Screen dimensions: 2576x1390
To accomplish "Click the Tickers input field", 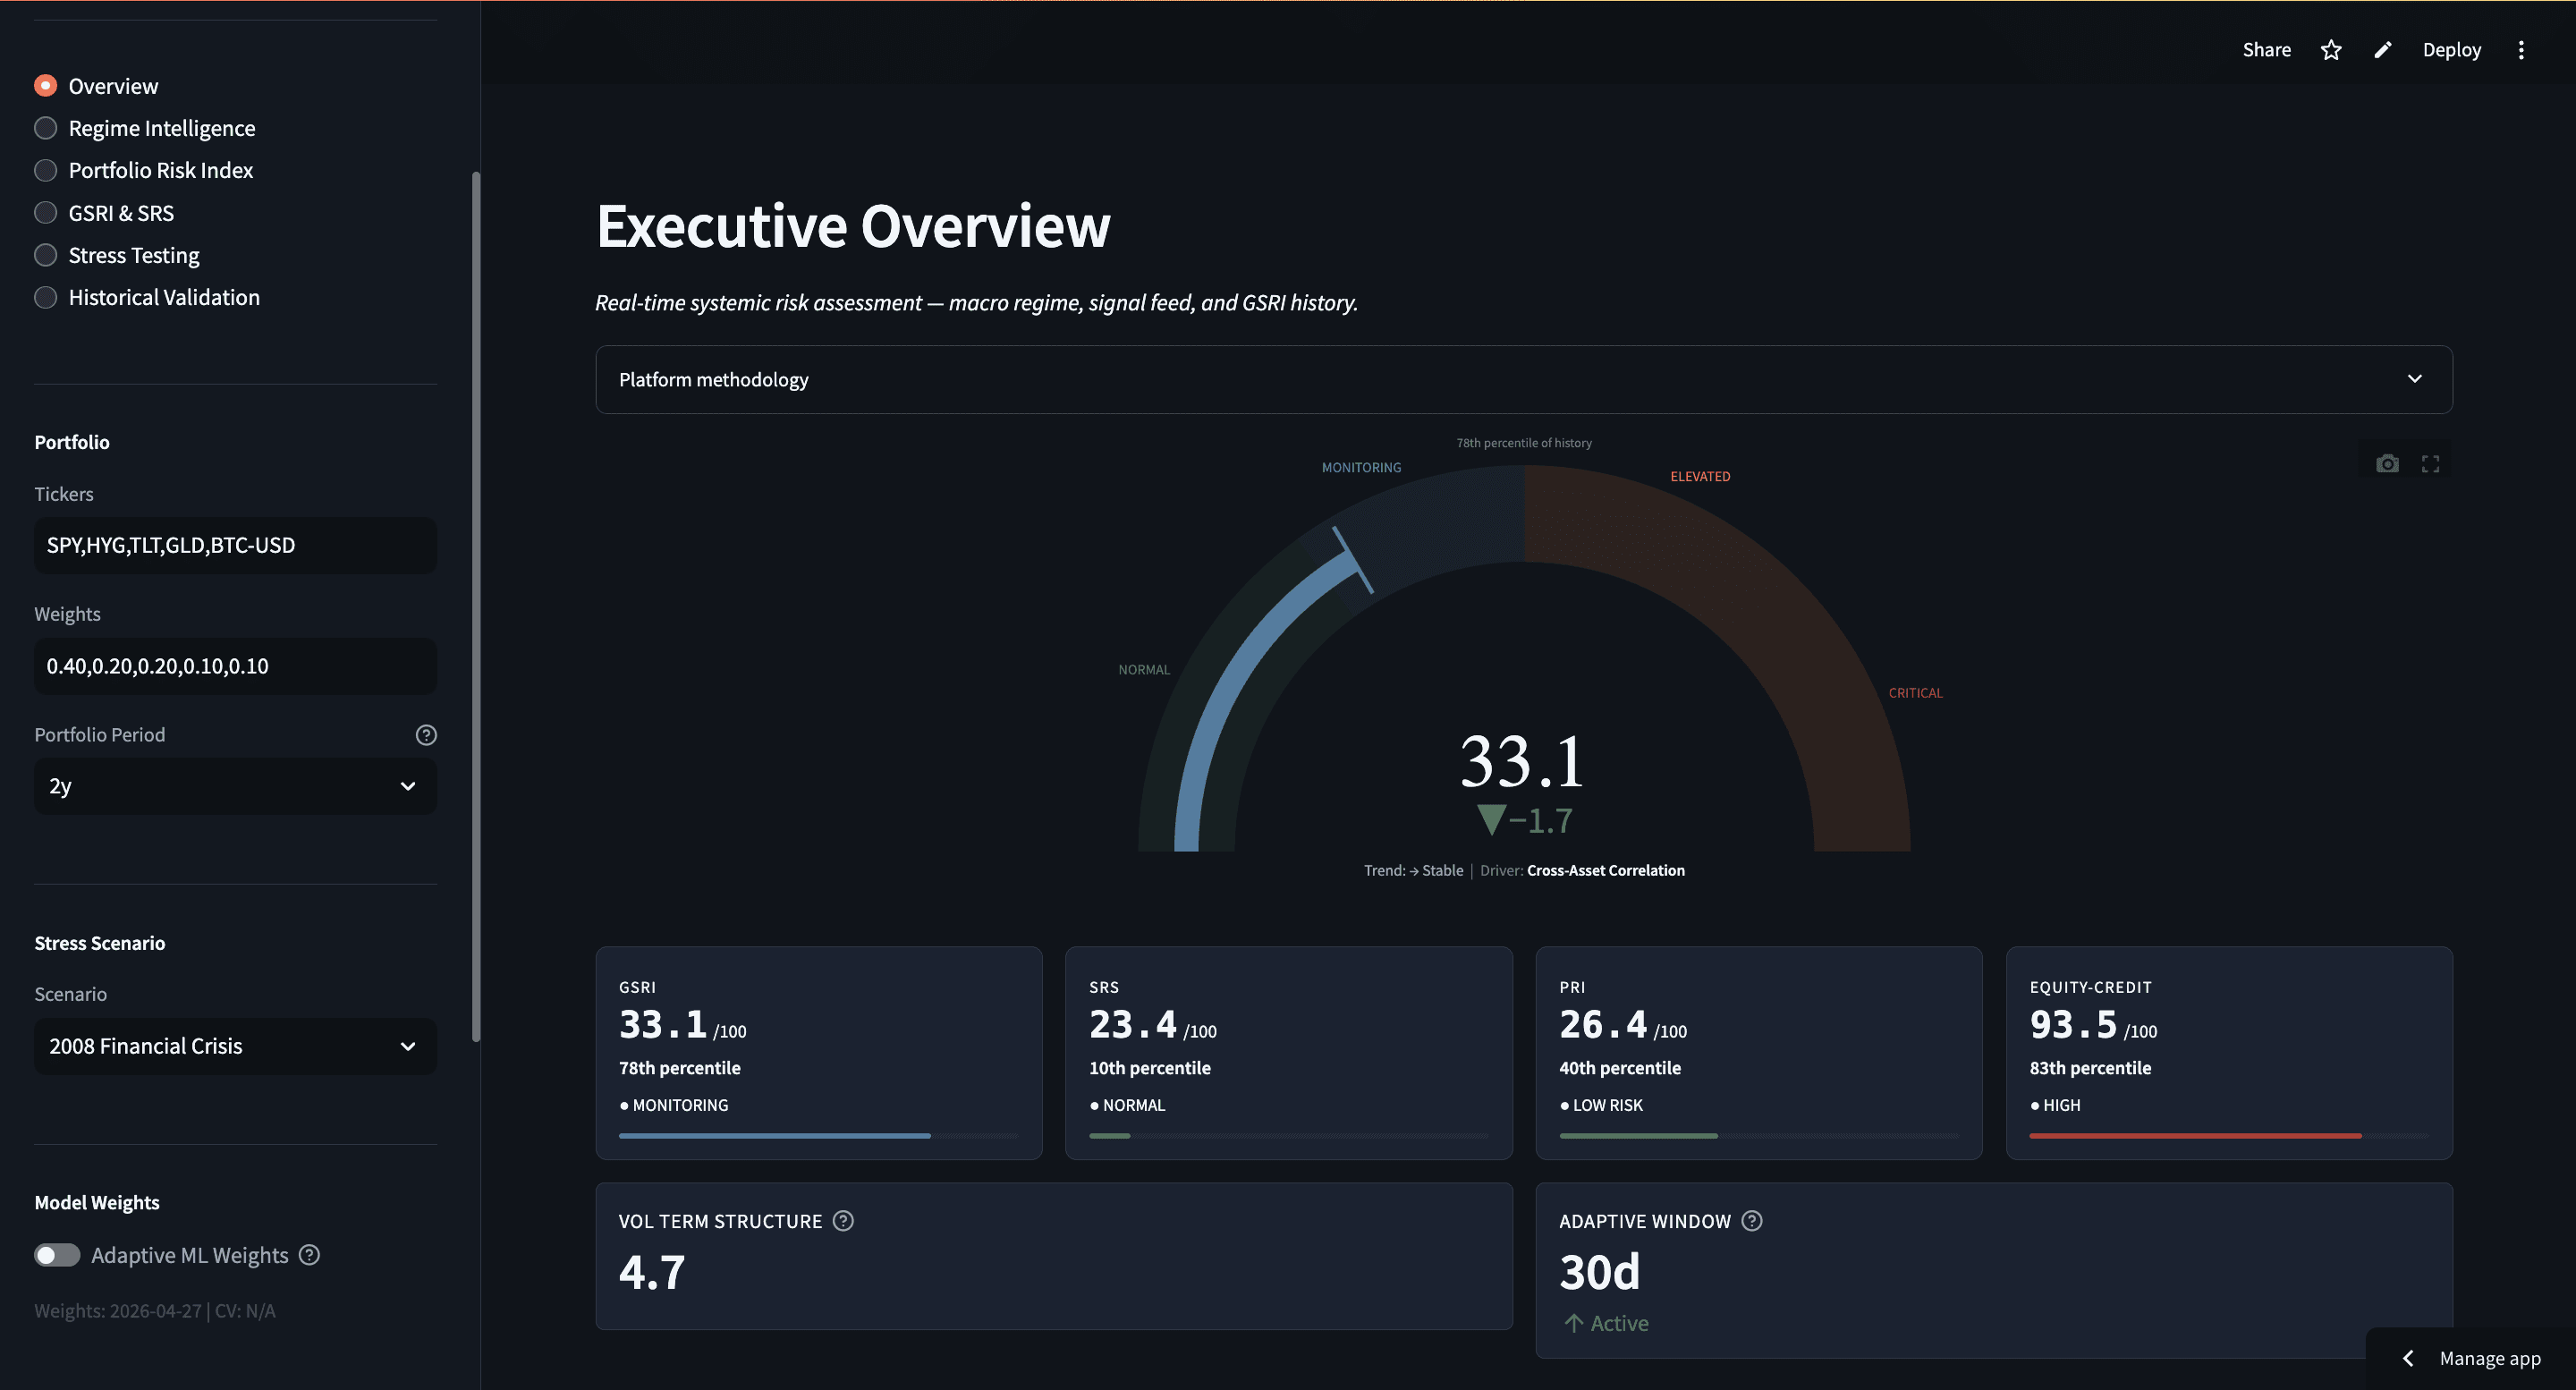I will [235, 546].
